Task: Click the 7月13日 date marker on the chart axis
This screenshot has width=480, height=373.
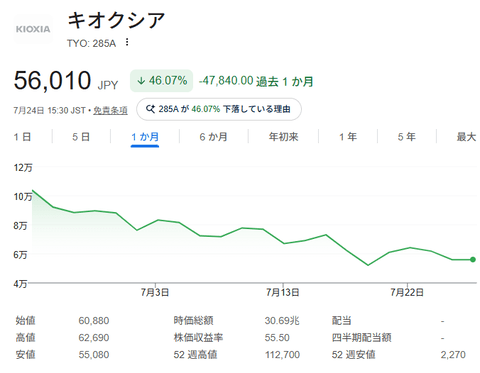Action: (x=282, y=292)
